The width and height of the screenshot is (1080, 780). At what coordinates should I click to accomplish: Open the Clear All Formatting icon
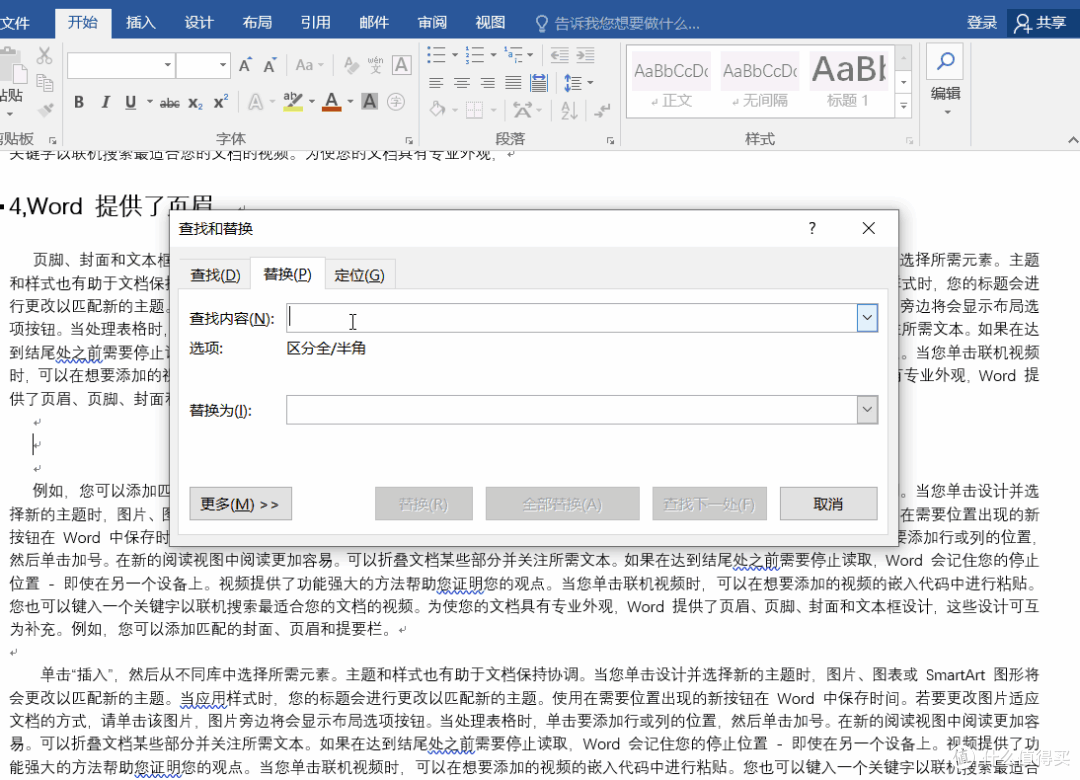[350, 64]
